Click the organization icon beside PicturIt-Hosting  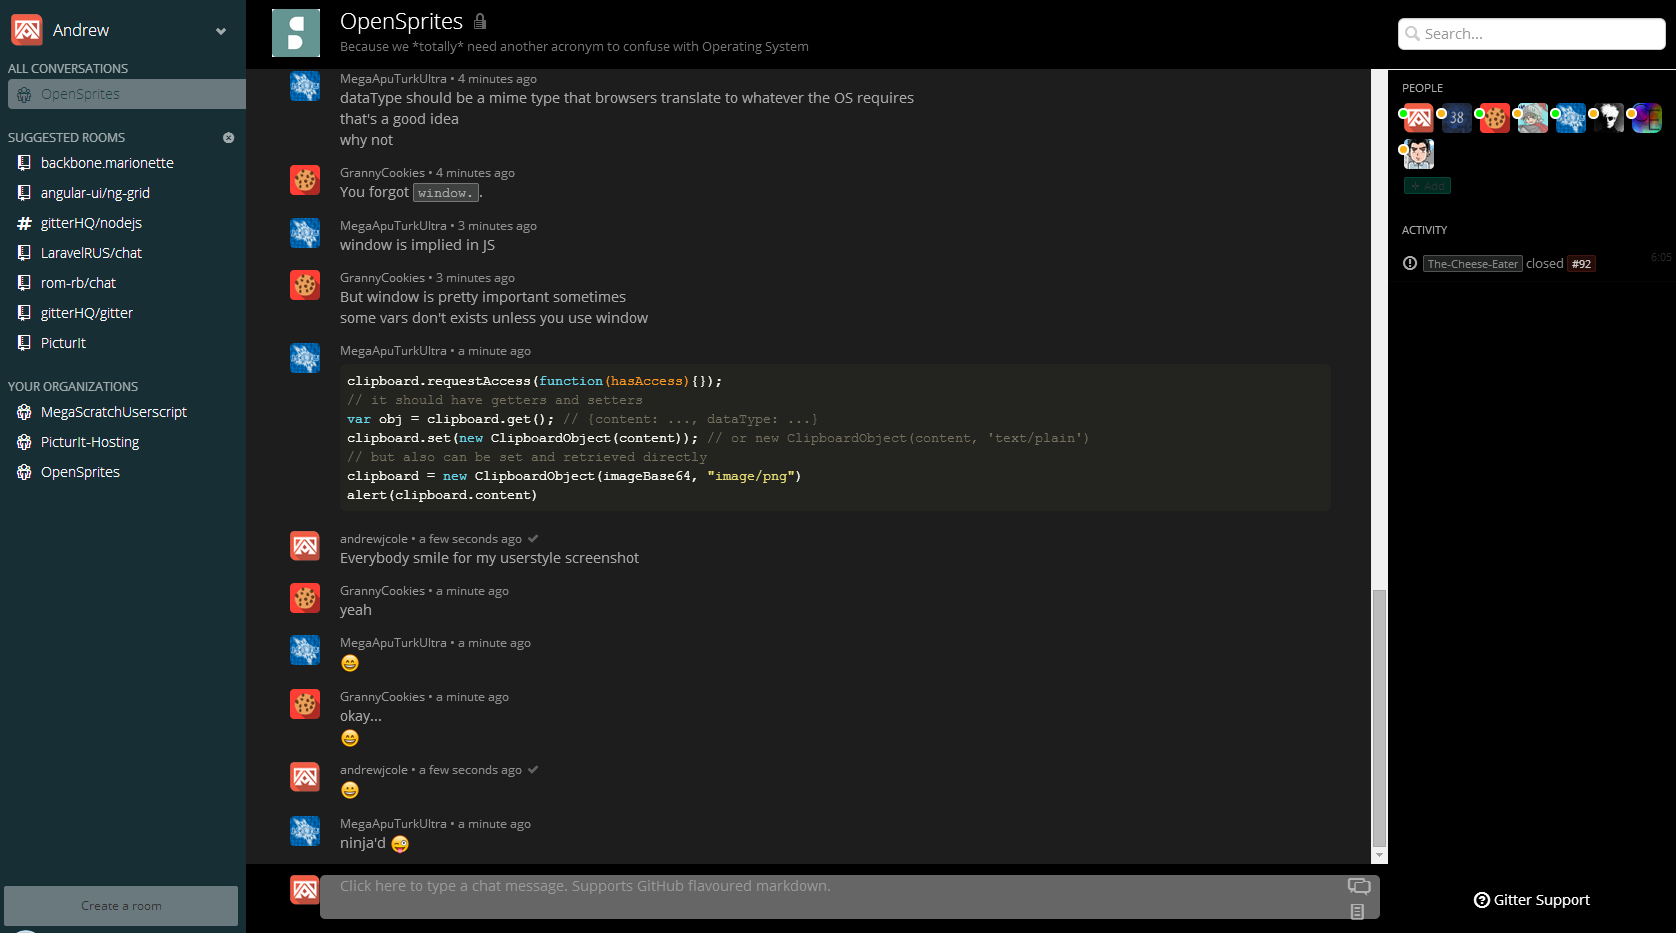click(x=24, y=441)
